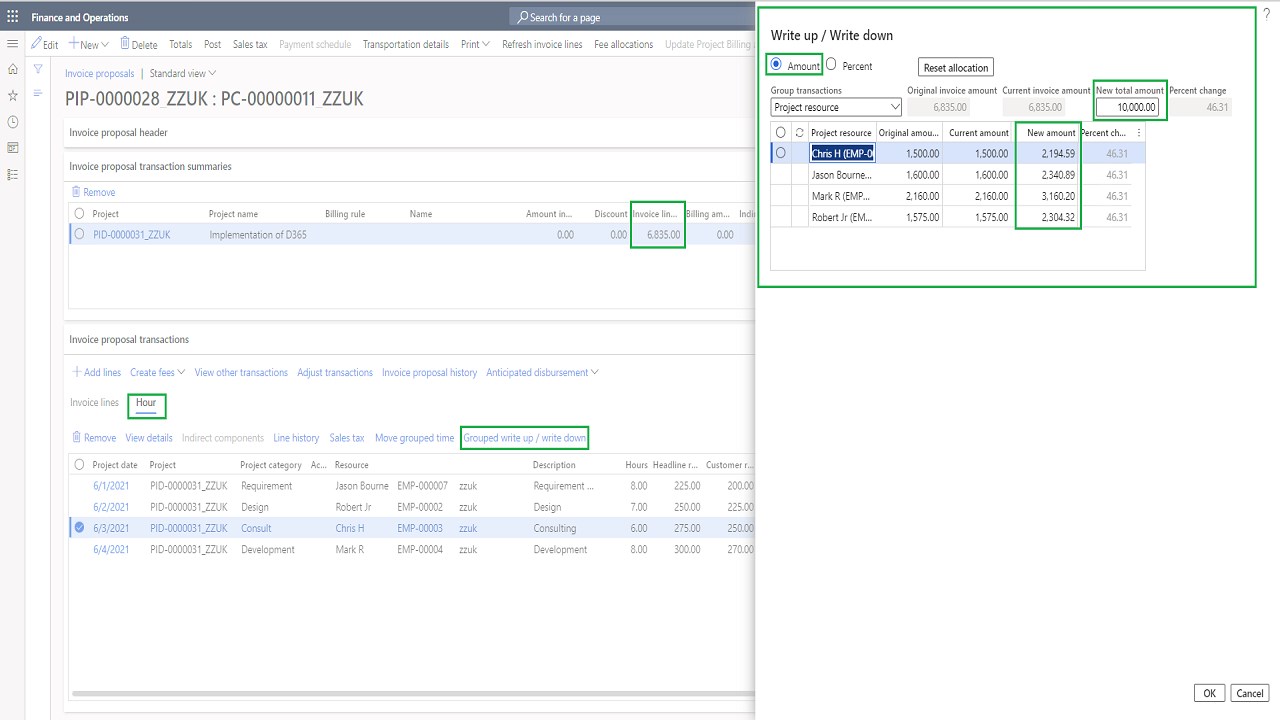Select the Amount radio button
The image size is (1280, 720).
(777, 65)
